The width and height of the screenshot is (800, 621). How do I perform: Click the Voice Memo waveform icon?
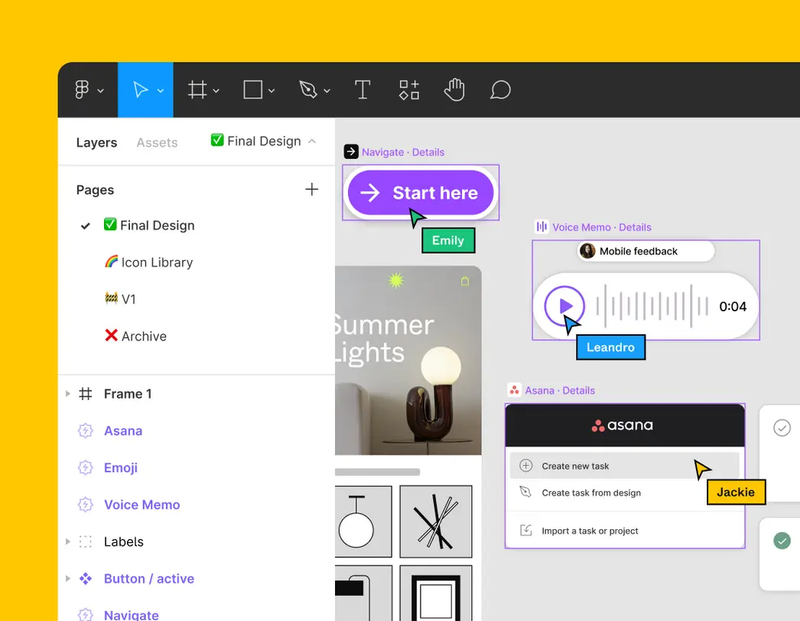(x=541, y=226)
